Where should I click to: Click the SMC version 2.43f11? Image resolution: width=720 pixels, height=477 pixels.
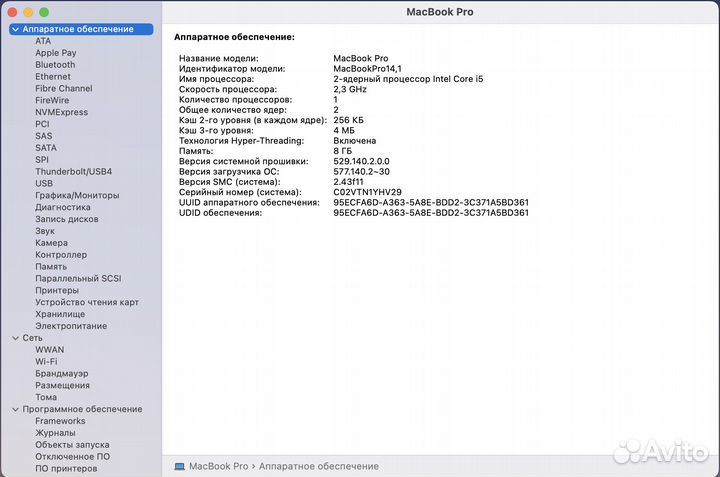348,182
